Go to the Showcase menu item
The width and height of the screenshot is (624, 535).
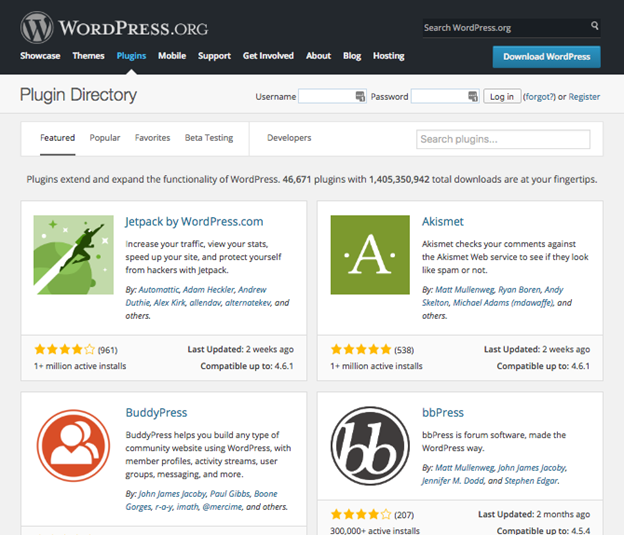40,56
